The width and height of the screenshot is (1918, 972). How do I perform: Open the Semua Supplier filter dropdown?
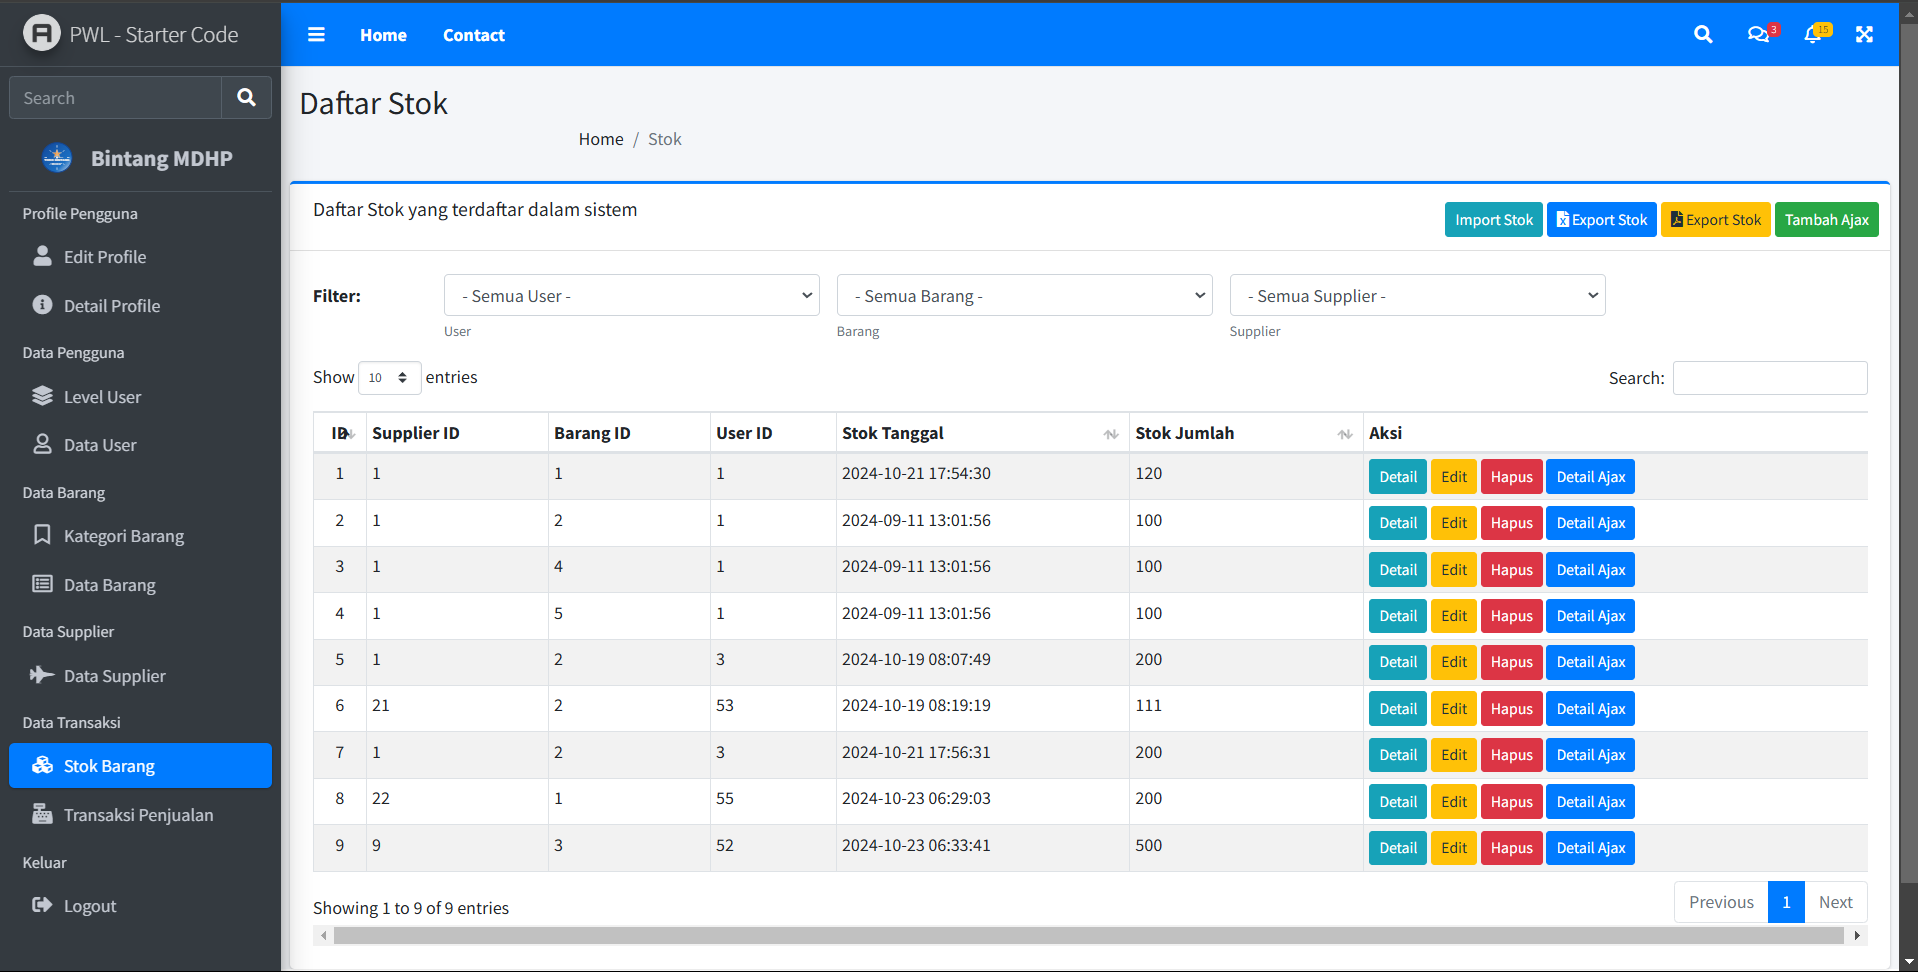coord(1418,296)
